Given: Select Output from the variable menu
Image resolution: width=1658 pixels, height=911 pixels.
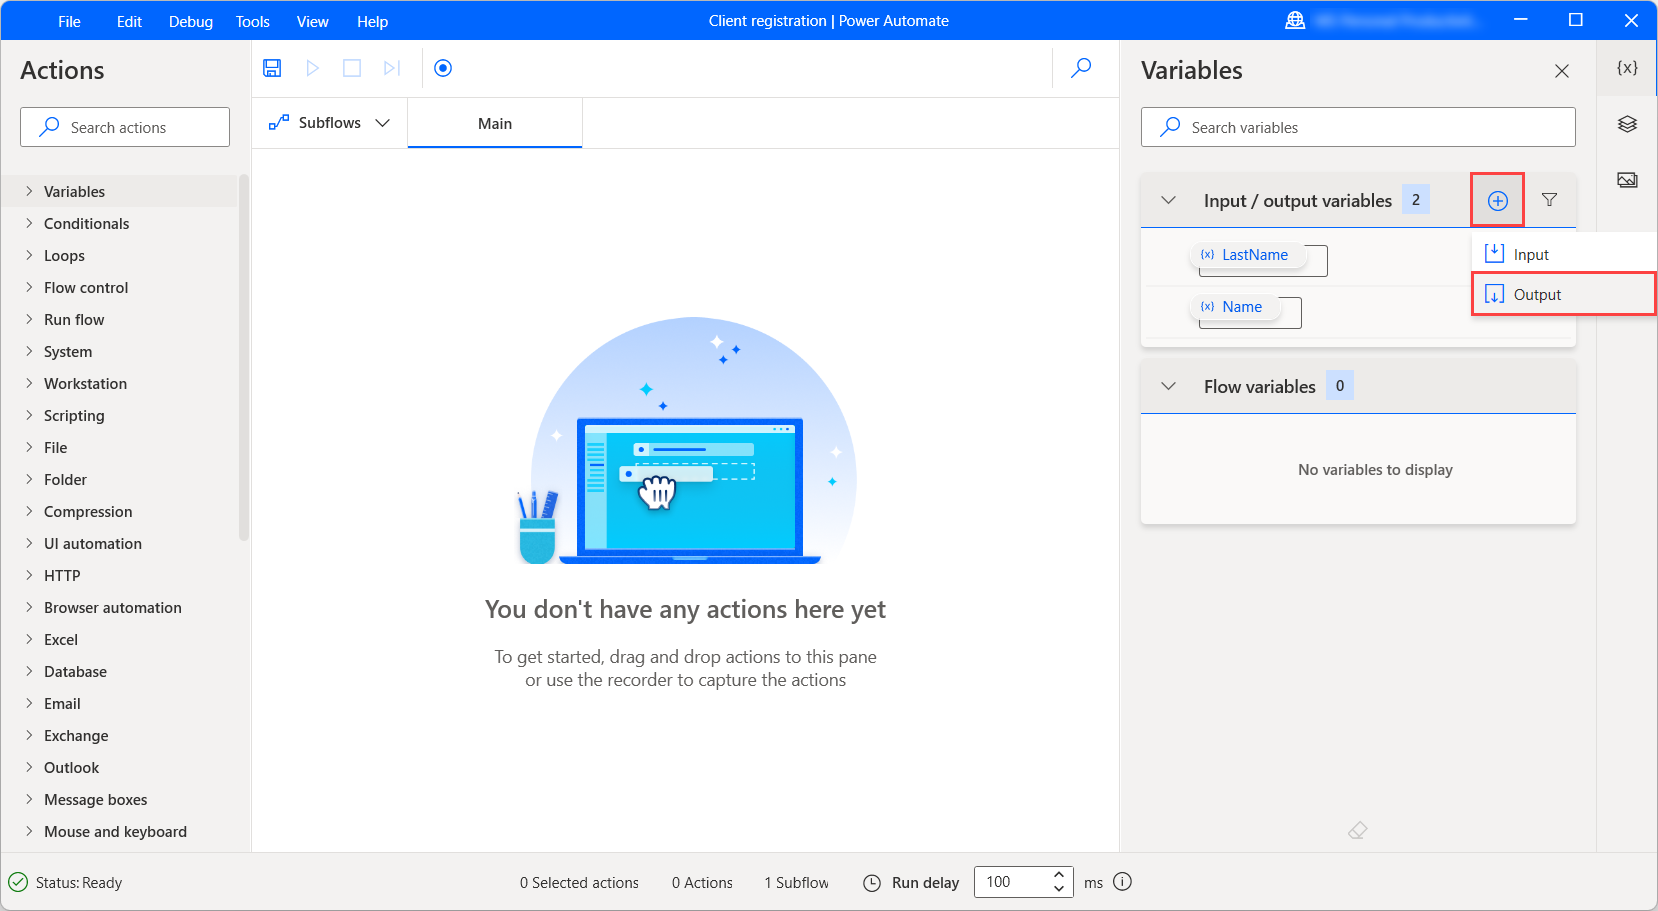Looking at the screenshot, I should pos(1535,294).
